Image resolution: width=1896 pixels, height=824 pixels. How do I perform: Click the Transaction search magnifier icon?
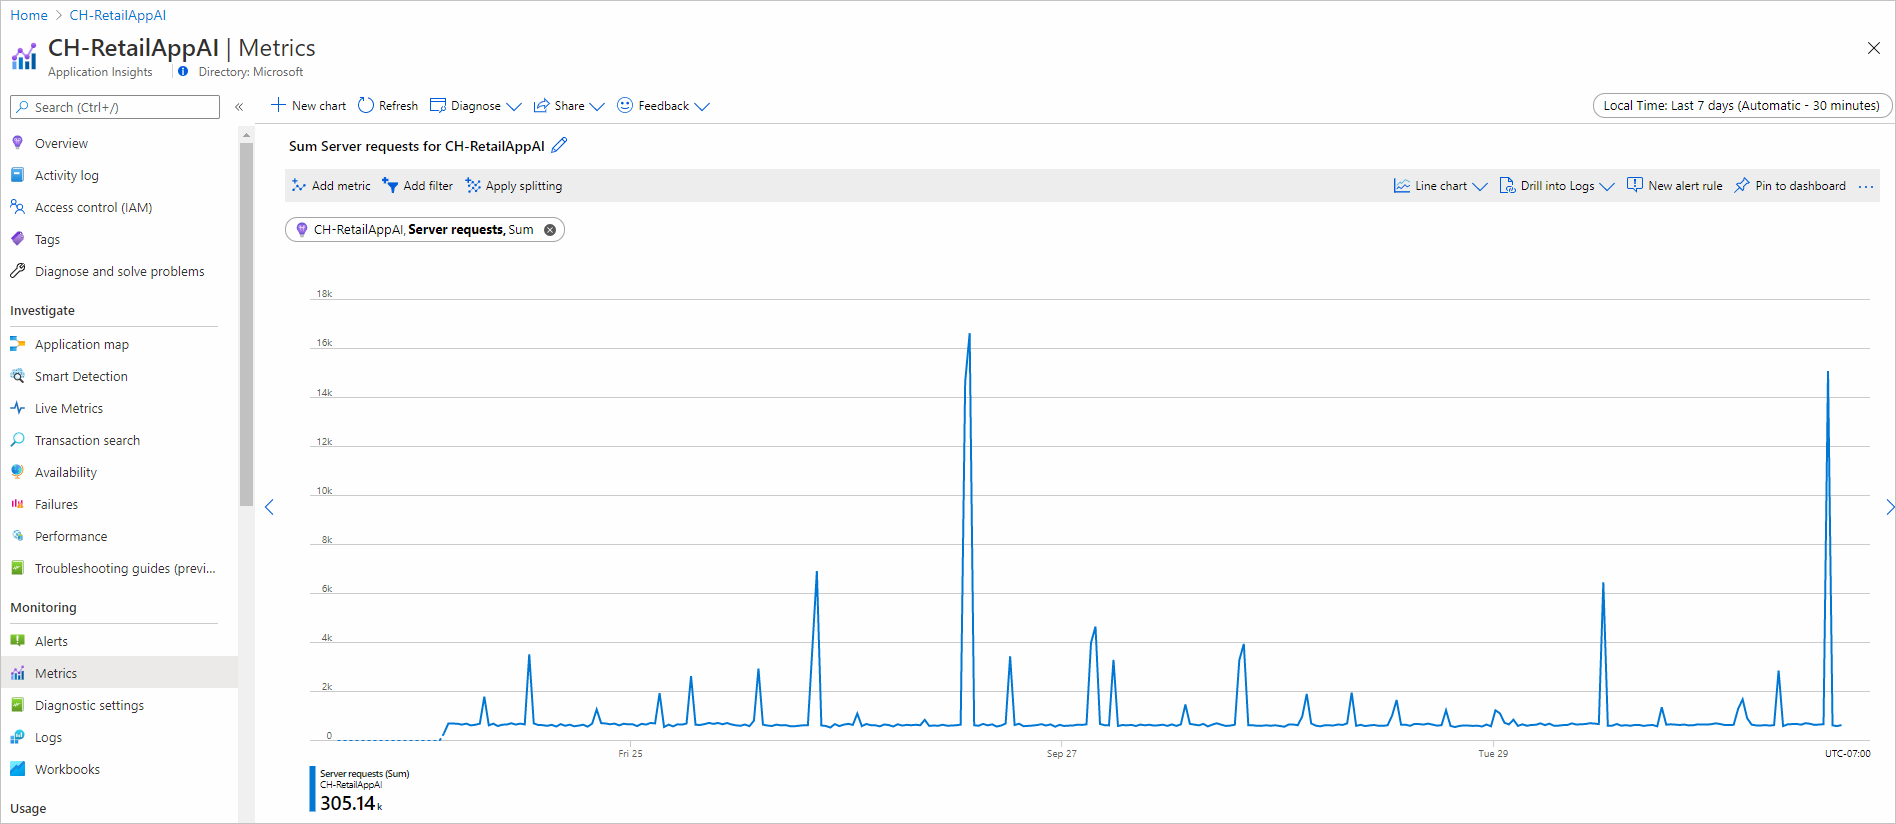click(x=18, y=440)
